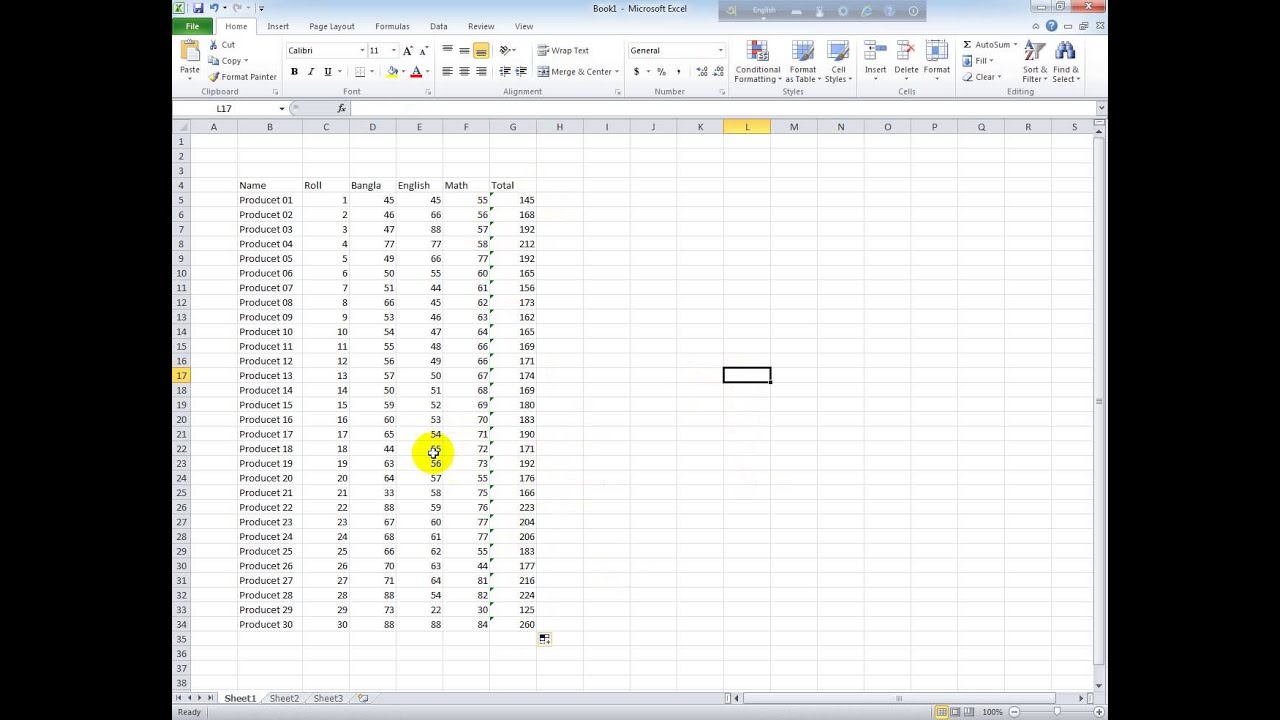Open Conditional Formatting menu
1280x720 pixels.
pyautogui.click(x=758, y=62)
